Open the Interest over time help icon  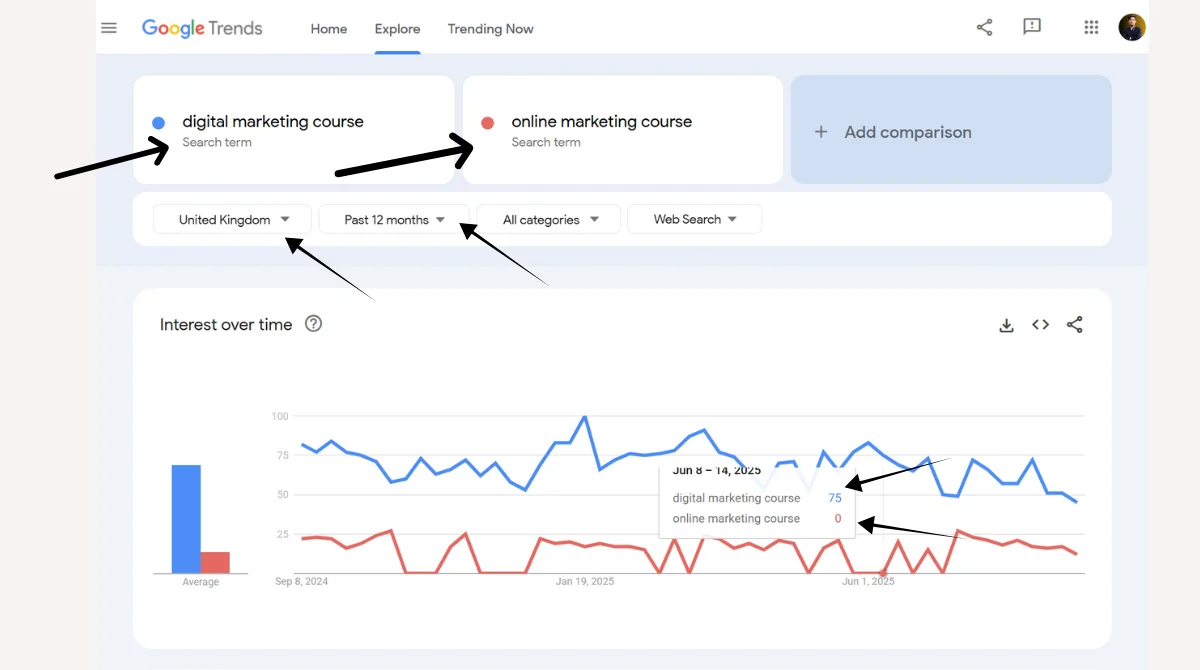[x=313, y=323]
